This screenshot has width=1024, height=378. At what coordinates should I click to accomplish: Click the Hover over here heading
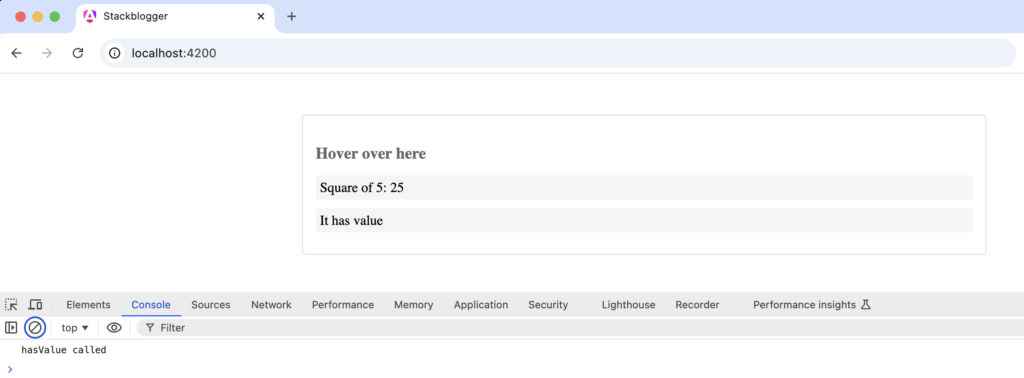pos(371,153)
